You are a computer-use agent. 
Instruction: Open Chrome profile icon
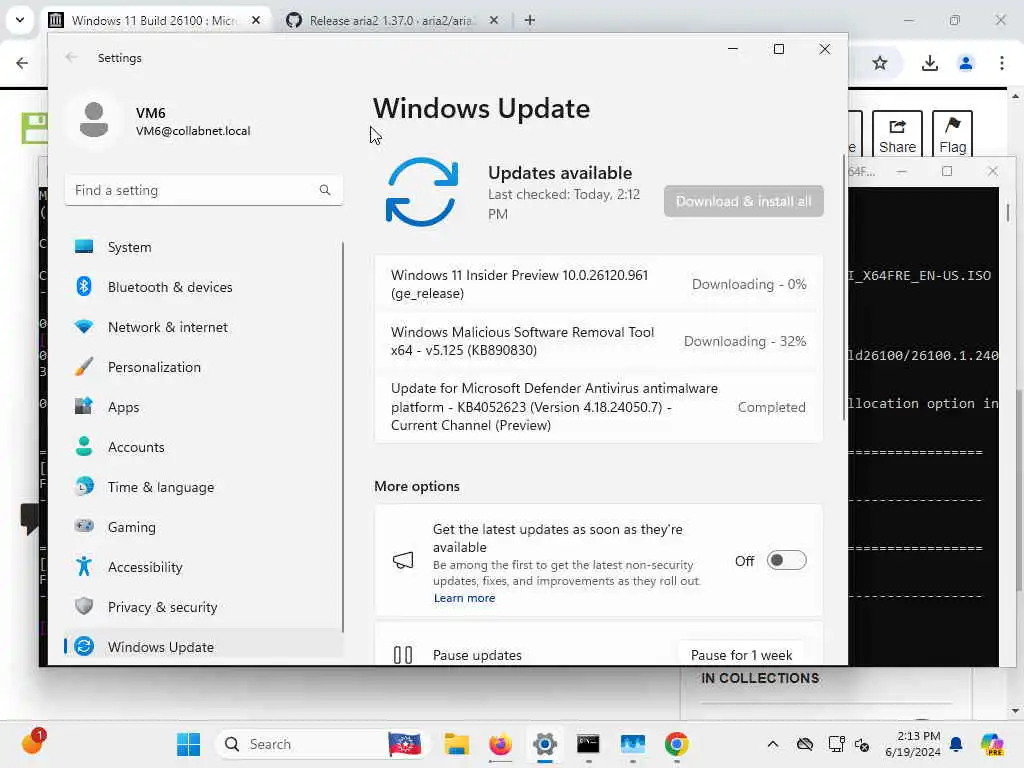coord(966,63)
